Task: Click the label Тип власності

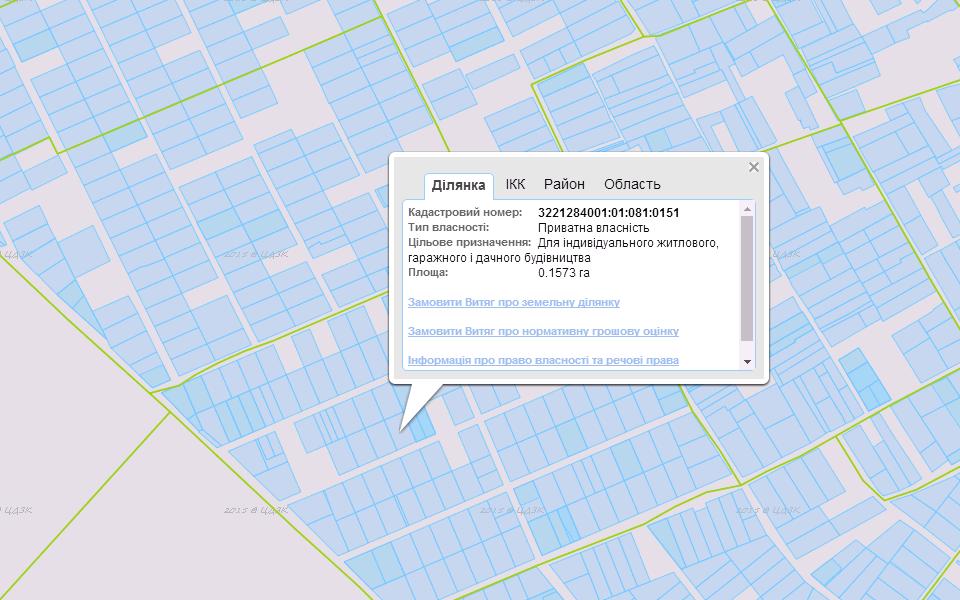Action: click(448, 227)
